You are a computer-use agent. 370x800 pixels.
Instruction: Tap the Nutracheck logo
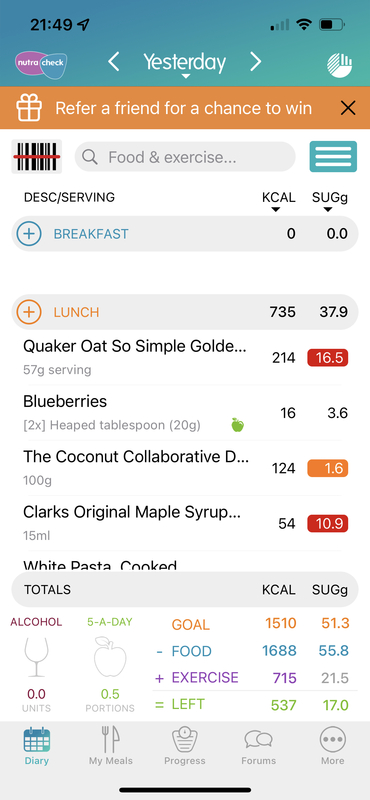click(41, 64)
